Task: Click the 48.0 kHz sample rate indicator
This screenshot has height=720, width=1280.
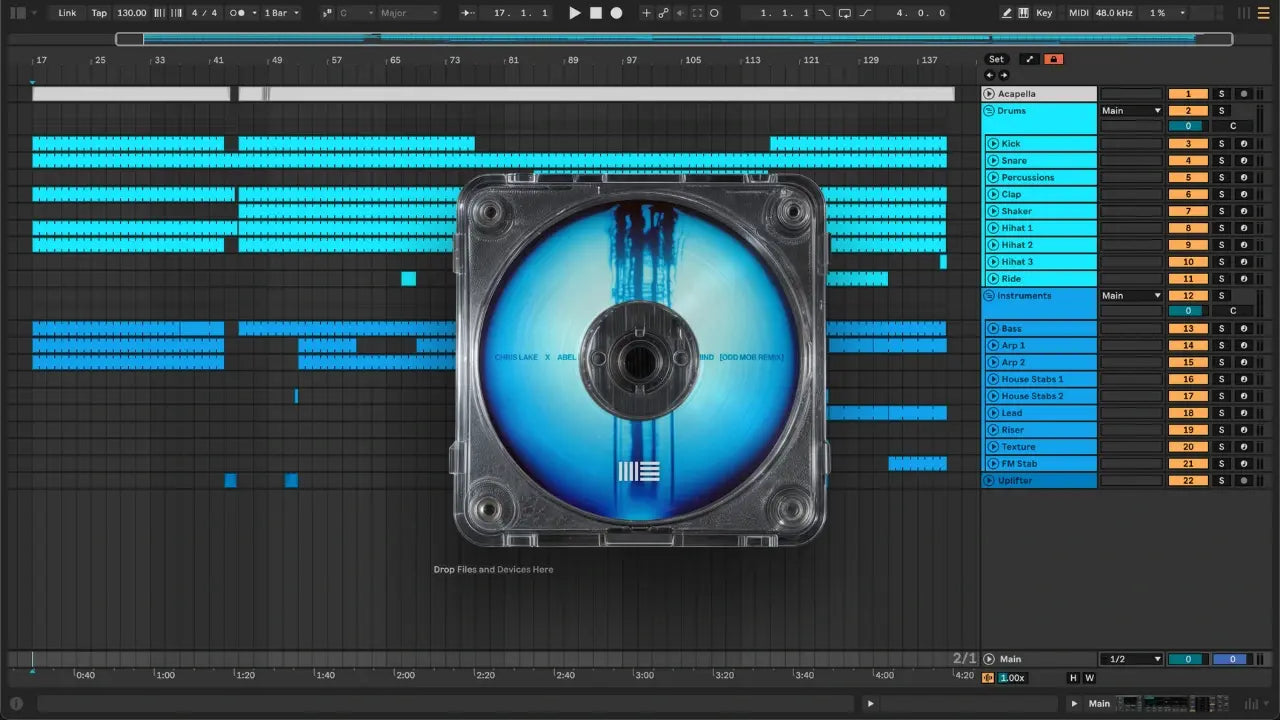Action: (1114, 13)
